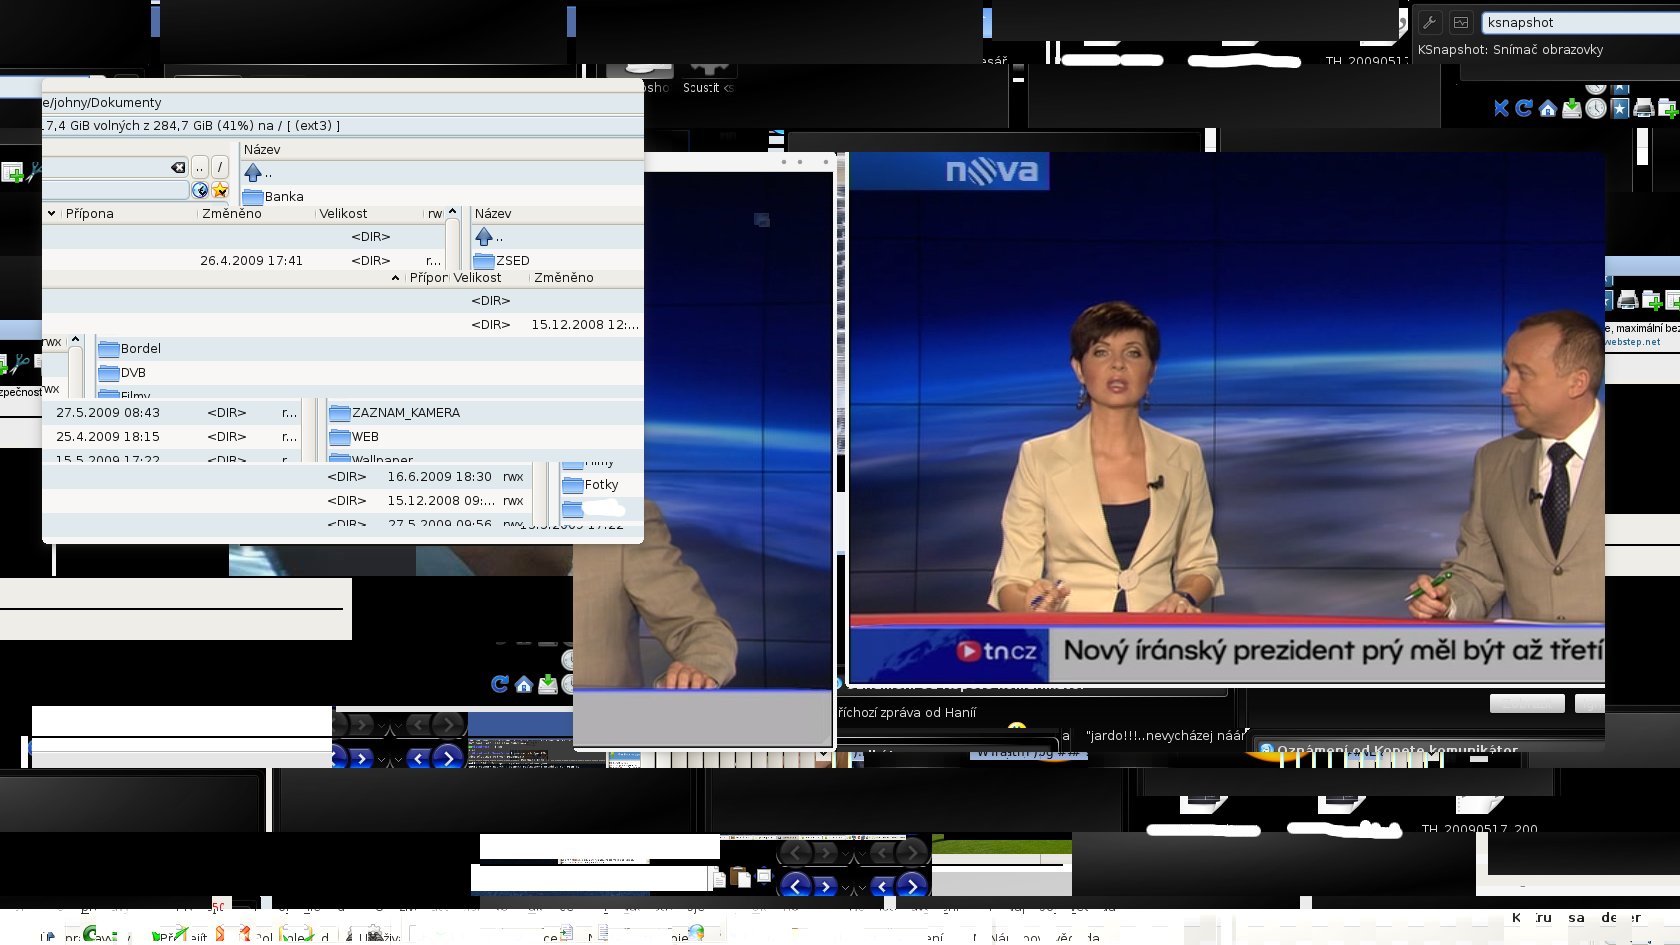Click the system activity monitor icon in the launcher
This screenshot has width=1680, height=945.
[x=1461, y=22]
